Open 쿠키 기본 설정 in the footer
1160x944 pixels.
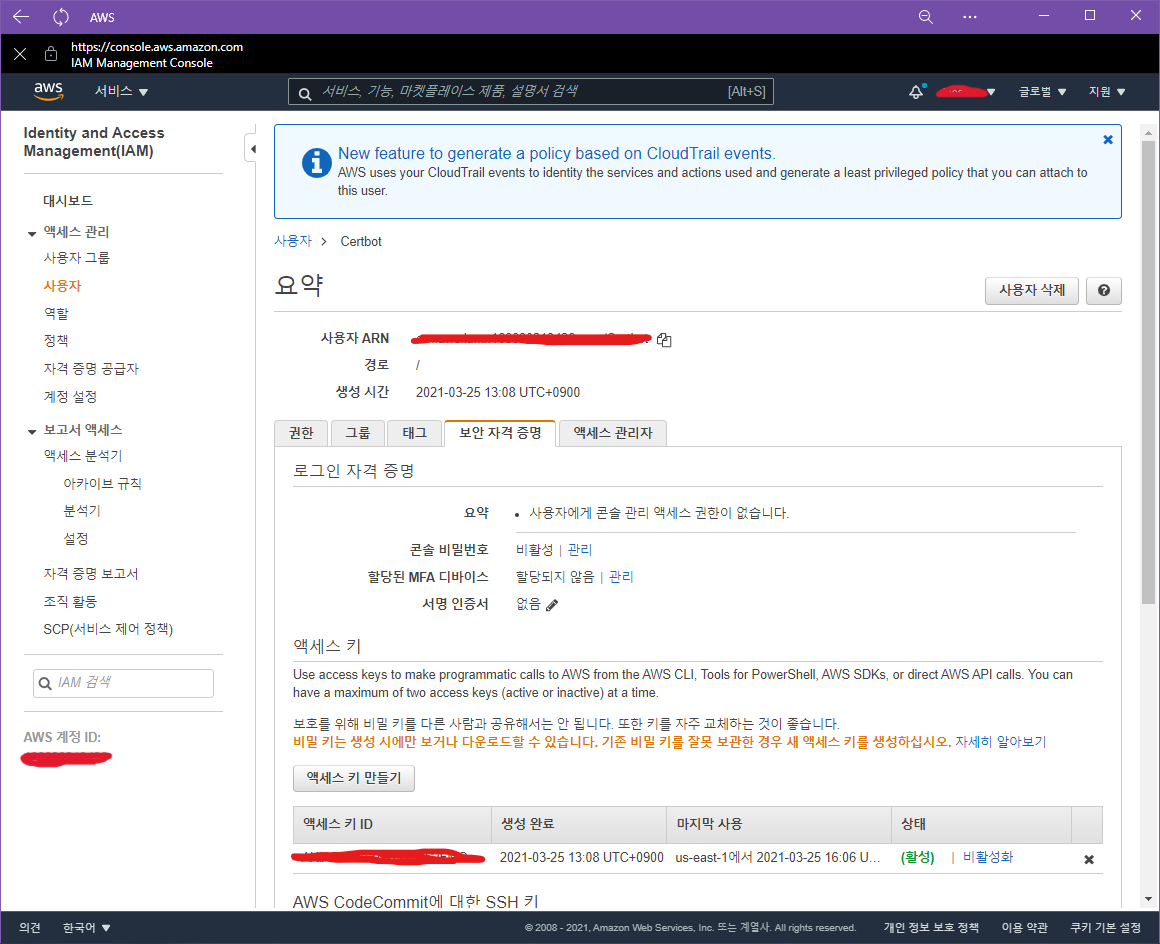tap(1105, 928)
